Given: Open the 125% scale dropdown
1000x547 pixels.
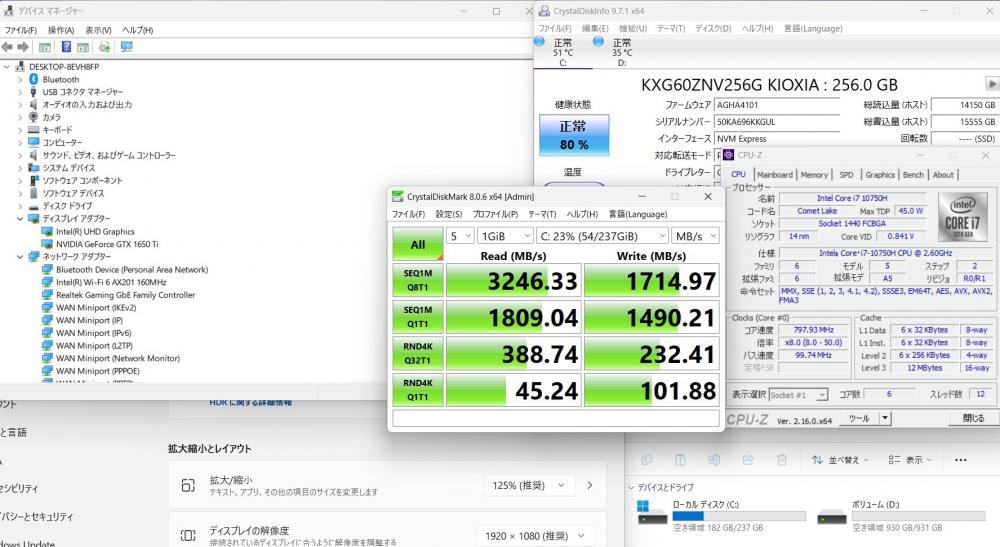Looking at the screenshot, I should pos(529,485).
